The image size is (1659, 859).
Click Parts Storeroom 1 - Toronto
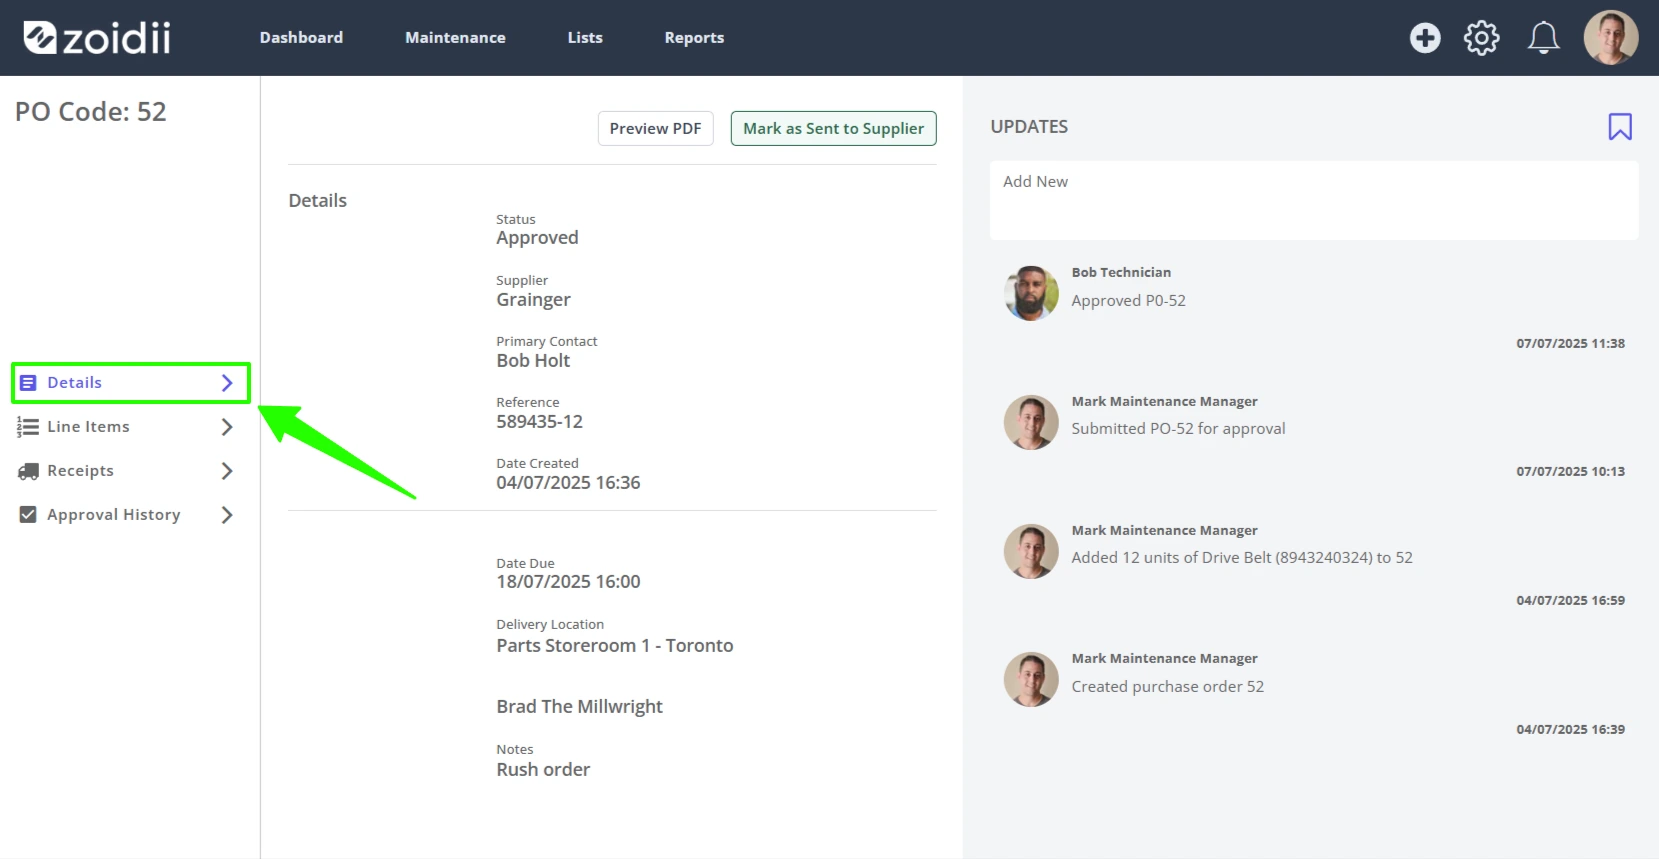[x=615, y=646]
